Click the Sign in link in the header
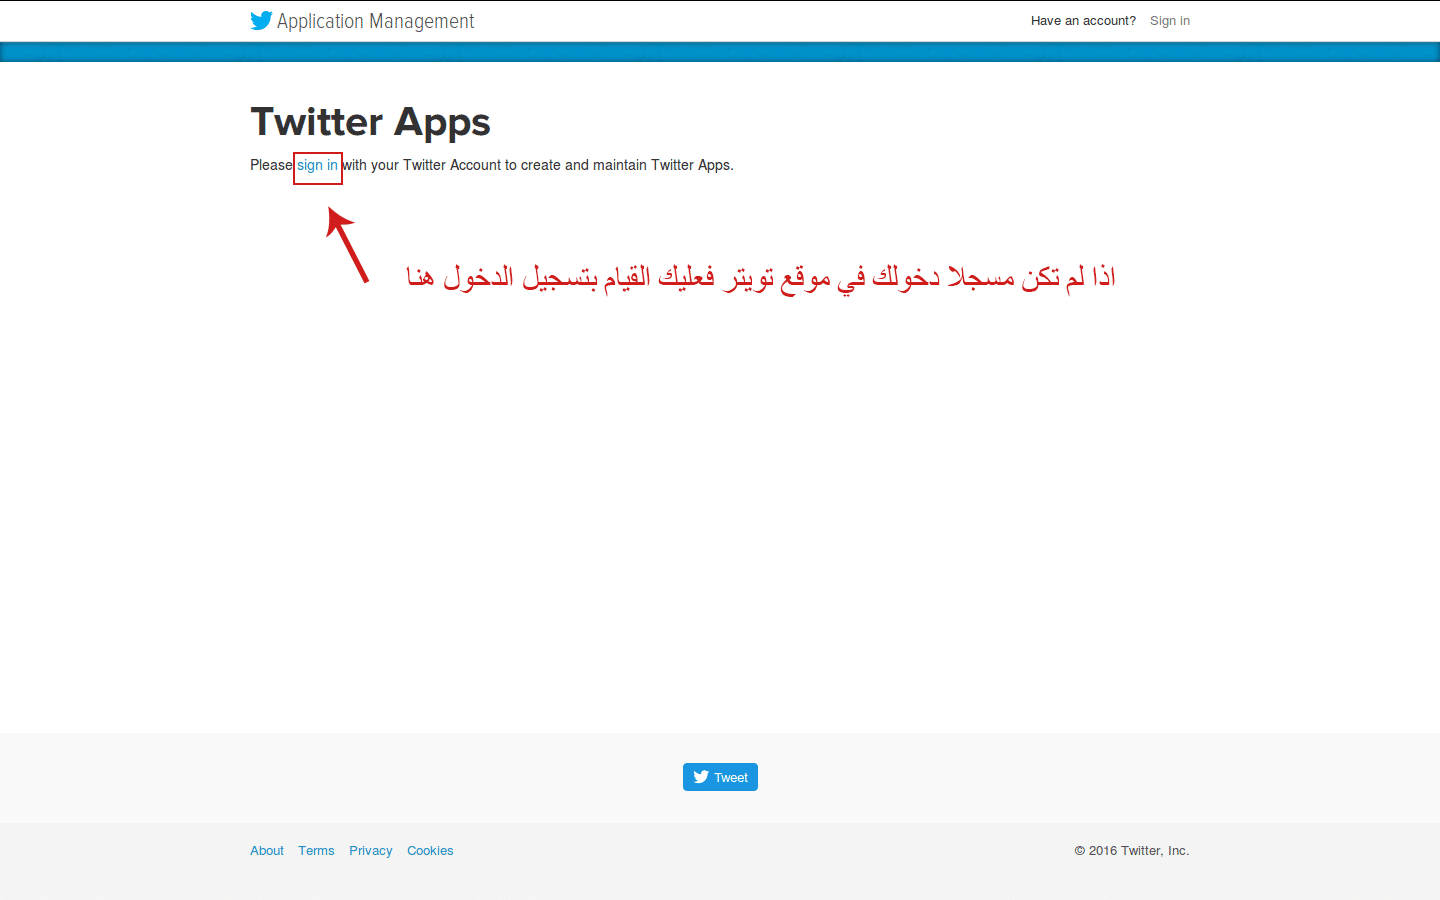Viewport: 1440px width, 900px height. [x=1170, y=20]
